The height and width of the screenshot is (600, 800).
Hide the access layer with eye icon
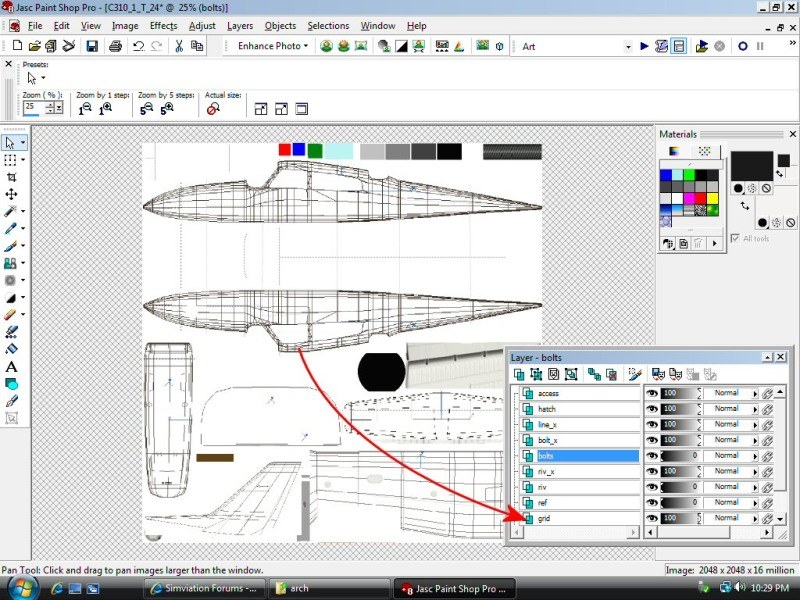tap(652, 394)
